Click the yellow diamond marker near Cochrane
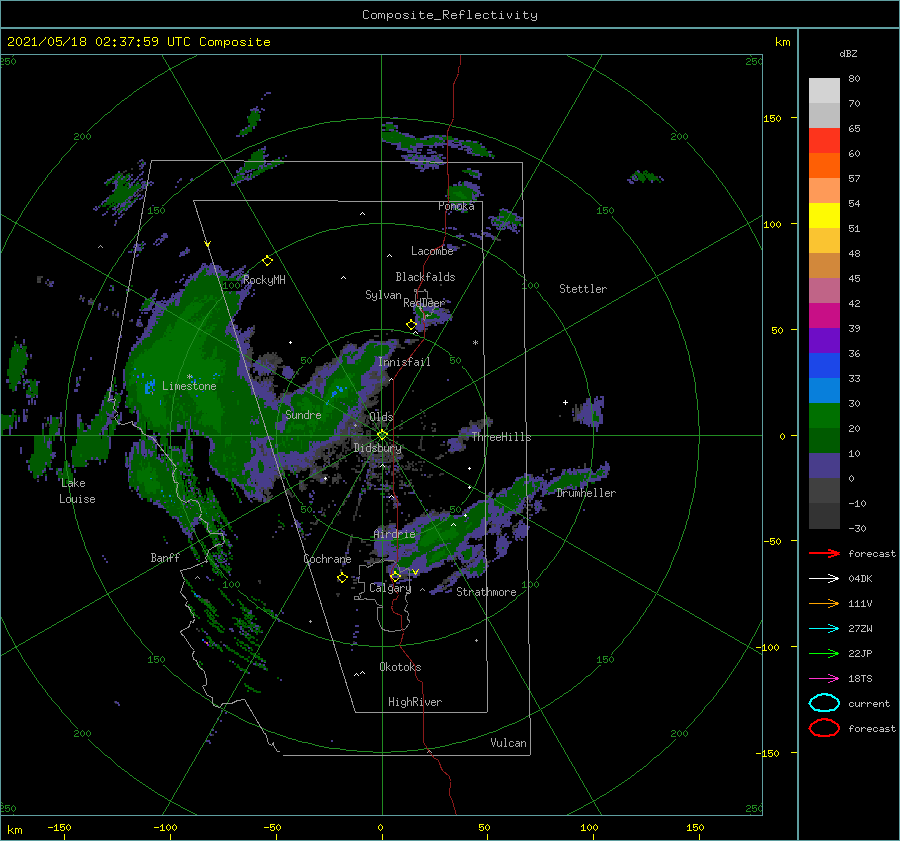Viewport: 900px width, 841px height. 342,578
